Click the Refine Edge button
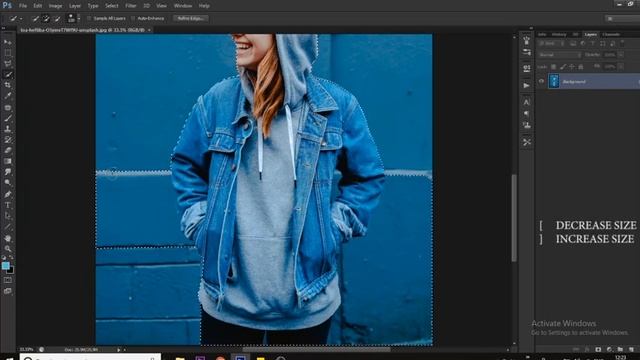This screenshot has height=360, width=640. point(191,18)
